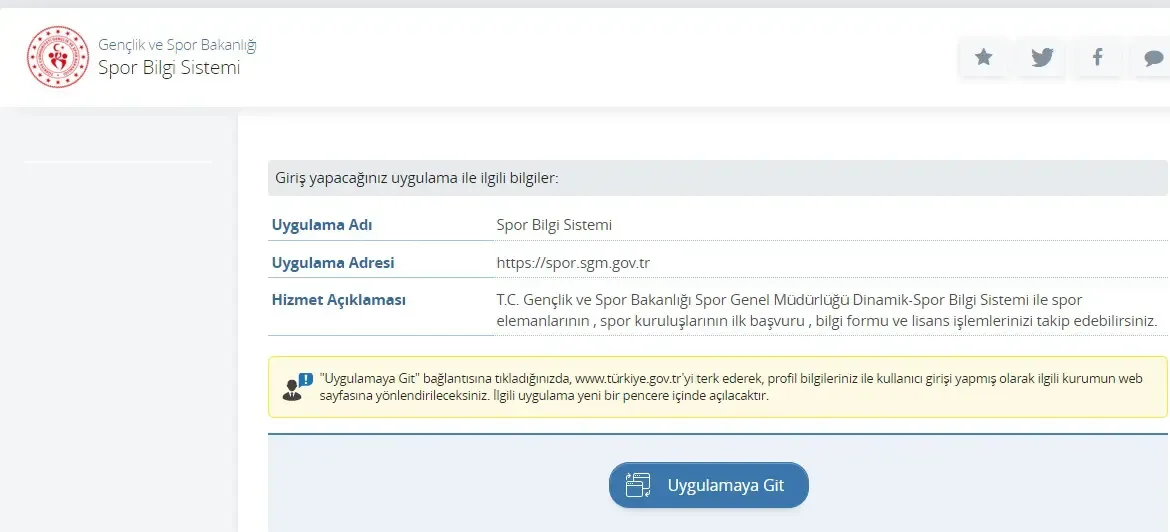
Task: Click the Uygulamaya Git button
Action: (x=709, y=485)
